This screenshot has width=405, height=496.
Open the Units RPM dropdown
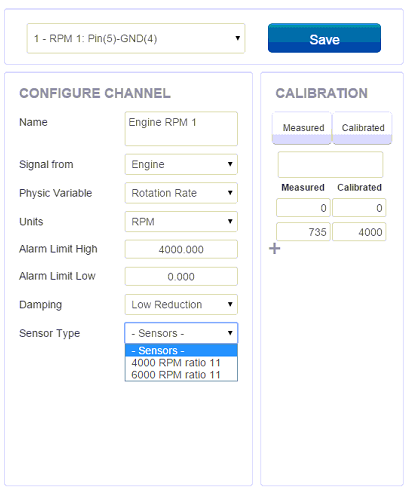pos(181,221)
